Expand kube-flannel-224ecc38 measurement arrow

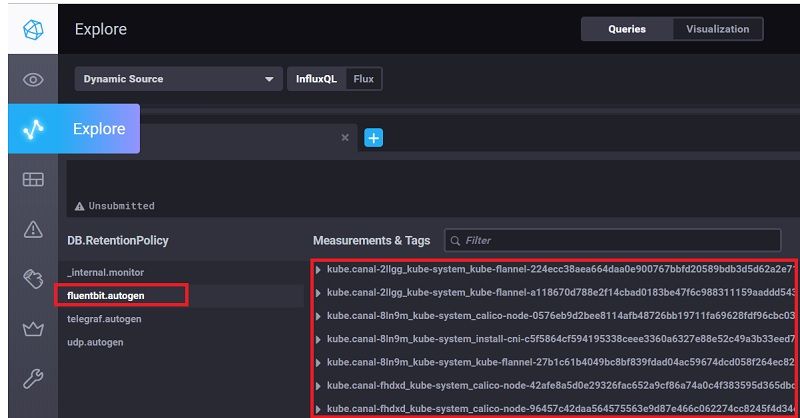318,269
